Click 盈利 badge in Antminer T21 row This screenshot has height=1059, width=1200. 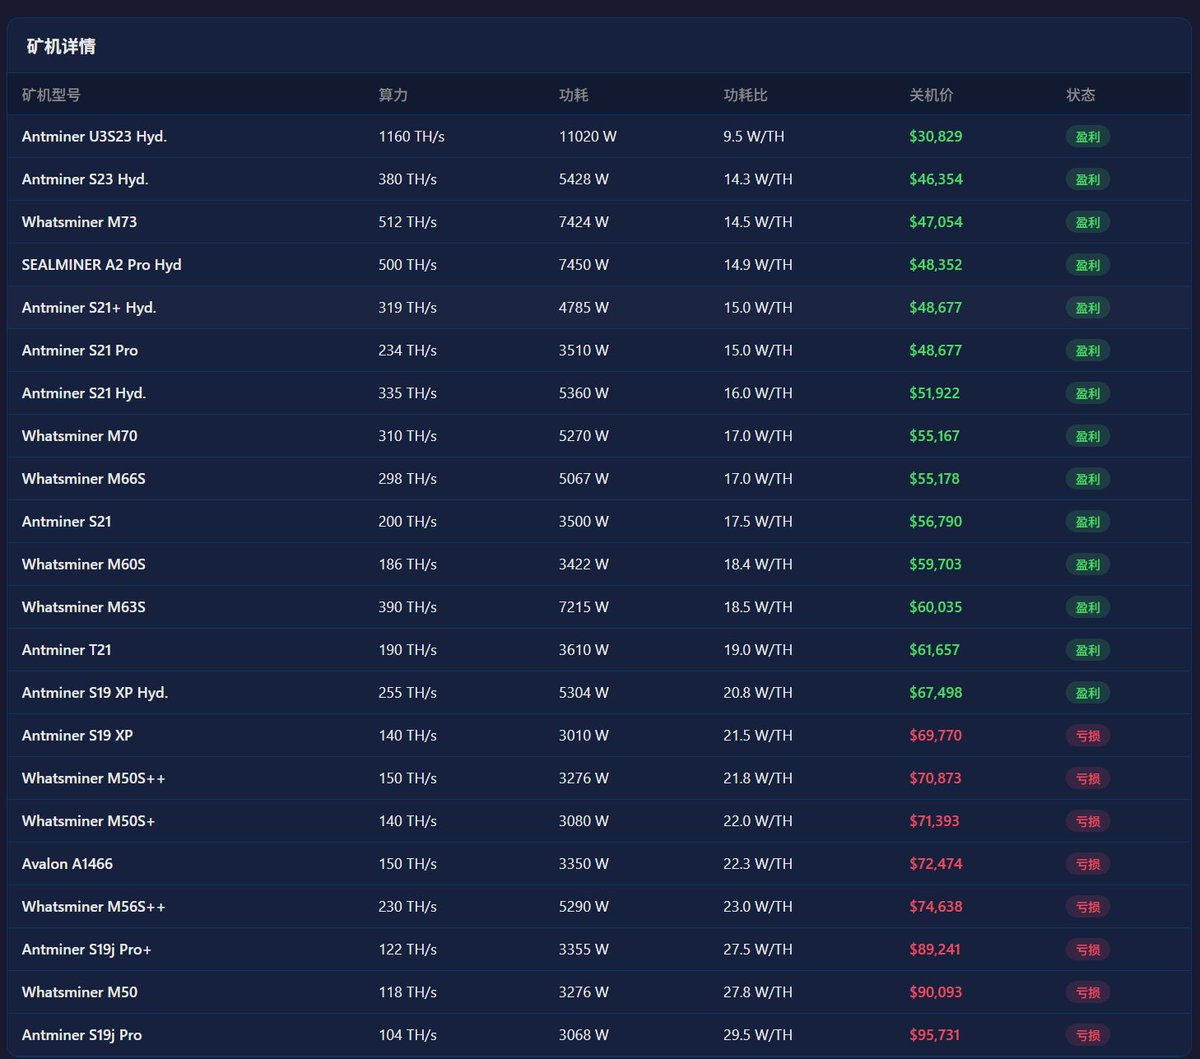[x=1088, y=650]
